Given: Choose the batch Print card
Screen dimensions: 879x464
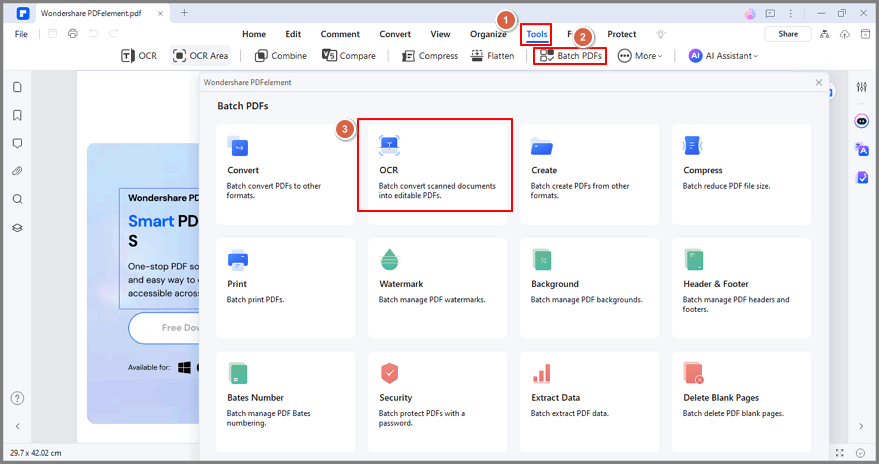Looking at the screenshot, I should click(x=285, y=288).
